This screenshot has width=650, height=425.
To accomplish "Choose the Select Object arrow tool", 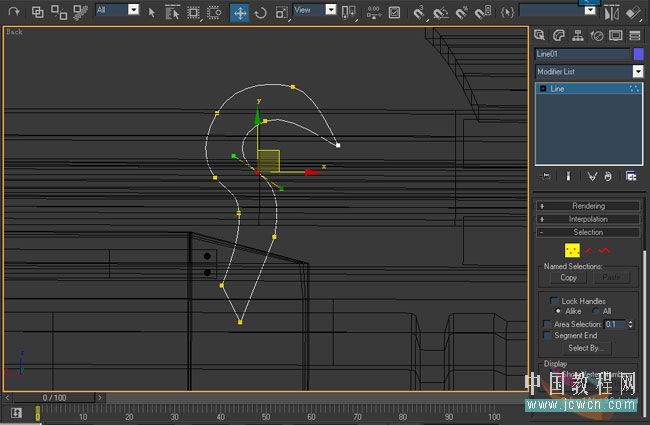I will coord(152,13).
